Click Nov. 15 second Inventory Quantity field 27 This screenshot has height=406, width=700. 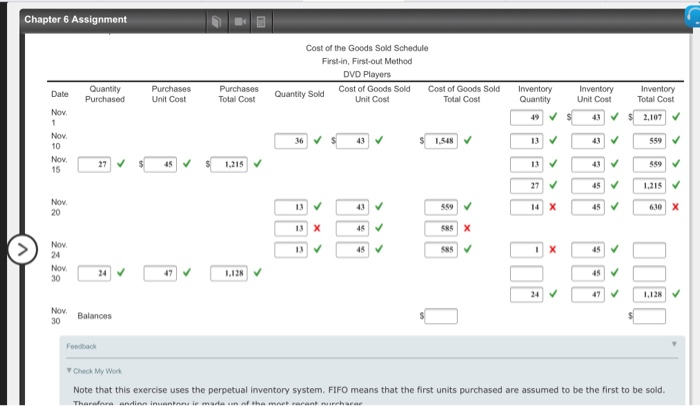click(x=527, y=186)
